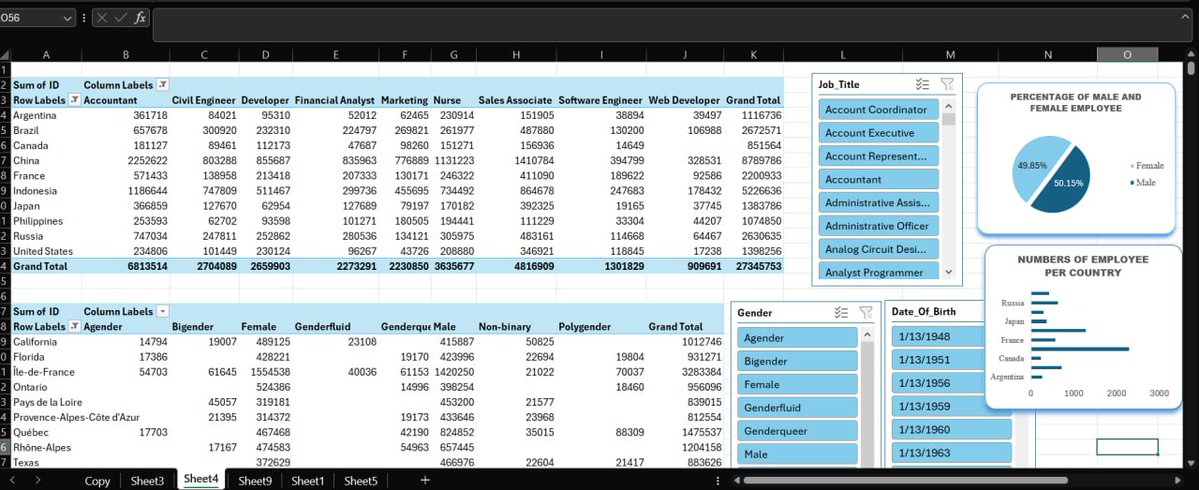Viewport: 1199px width, 490px height.
Task: Select Analog Circuit Desi... slicer item
Action: [878, 249]
